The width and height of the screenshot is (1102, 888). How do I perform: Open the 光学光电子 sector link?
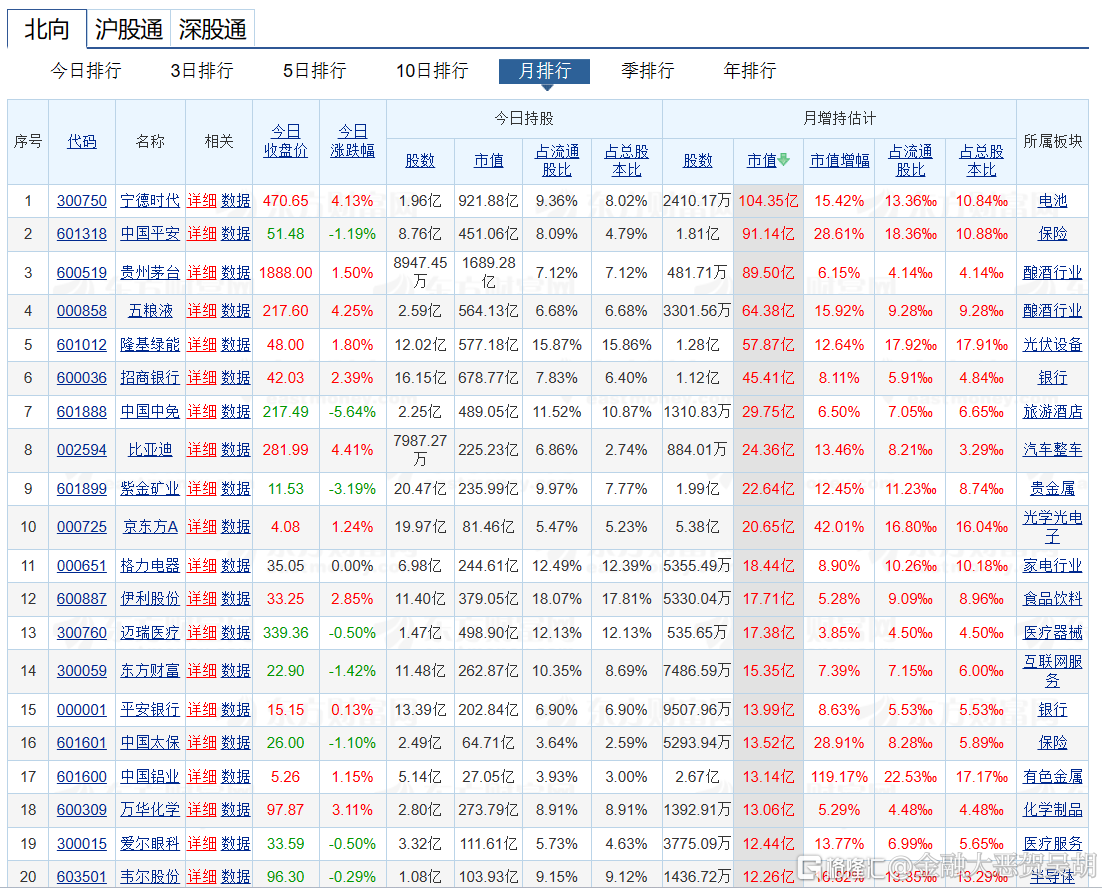click(x=1053, y=527)
